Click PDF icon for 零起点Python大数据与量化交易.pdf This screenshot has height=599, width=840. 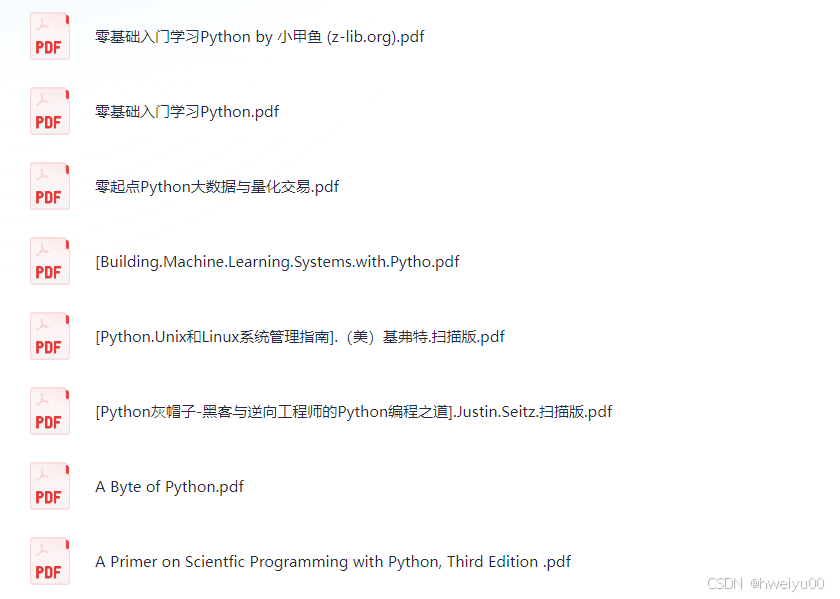[50, 186]
